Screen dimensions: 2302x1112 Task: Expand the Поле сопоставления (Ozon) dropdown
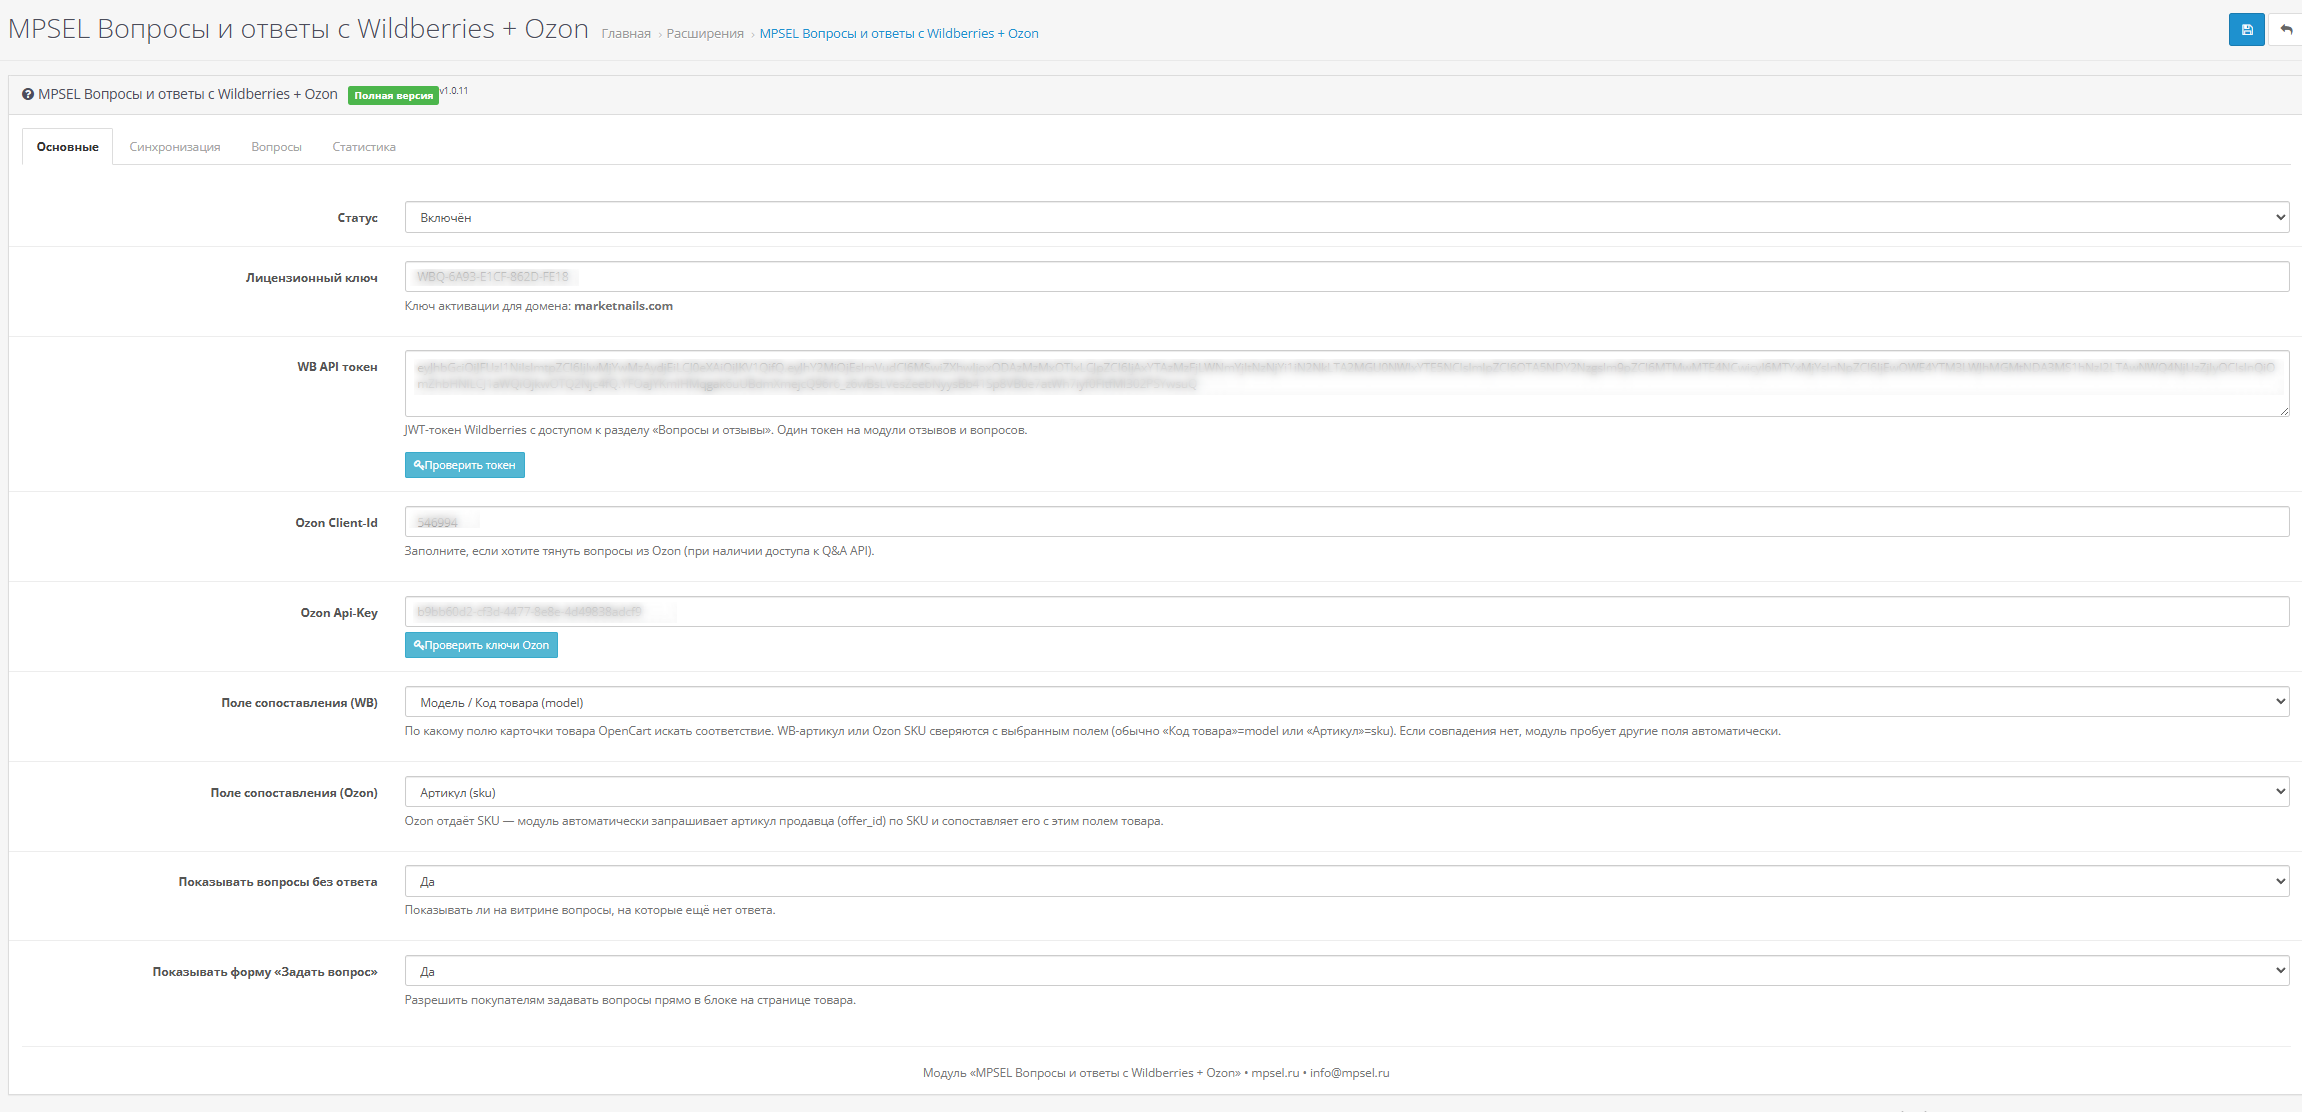(x=1347, y=792)
